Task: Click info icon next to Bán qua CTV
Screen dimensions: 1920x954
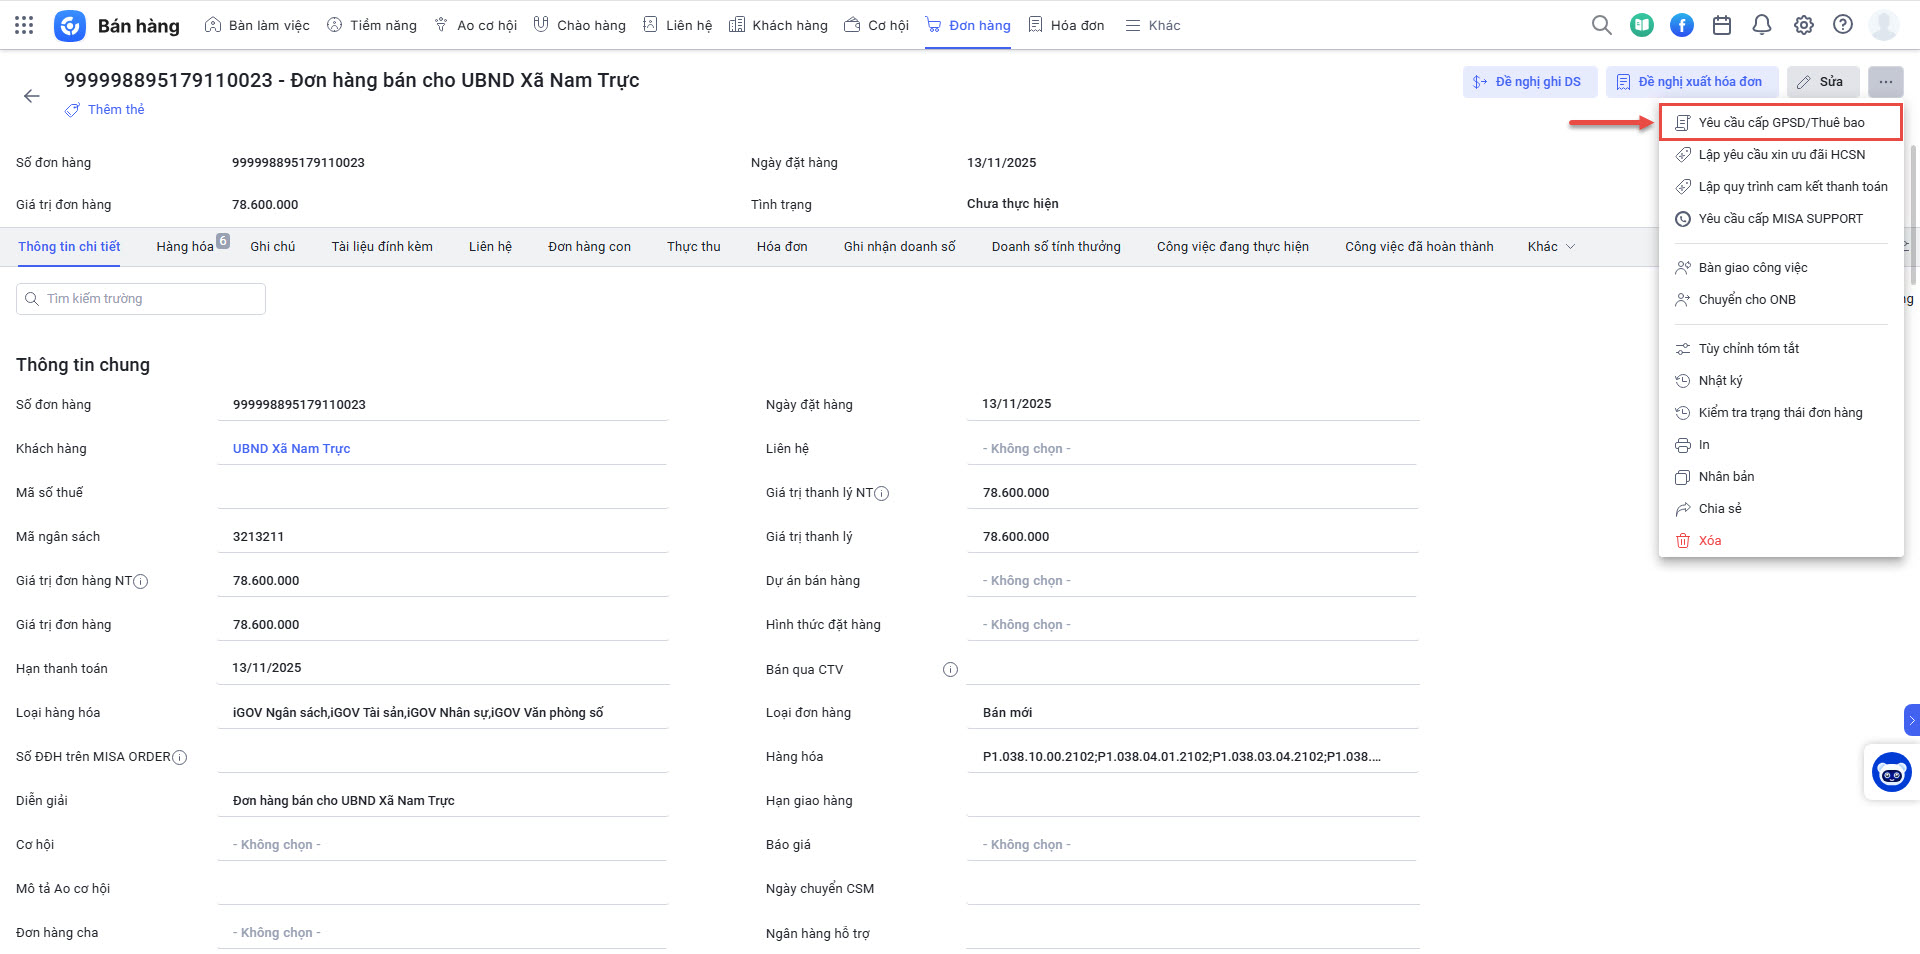Action: click(x=950, y=670)
